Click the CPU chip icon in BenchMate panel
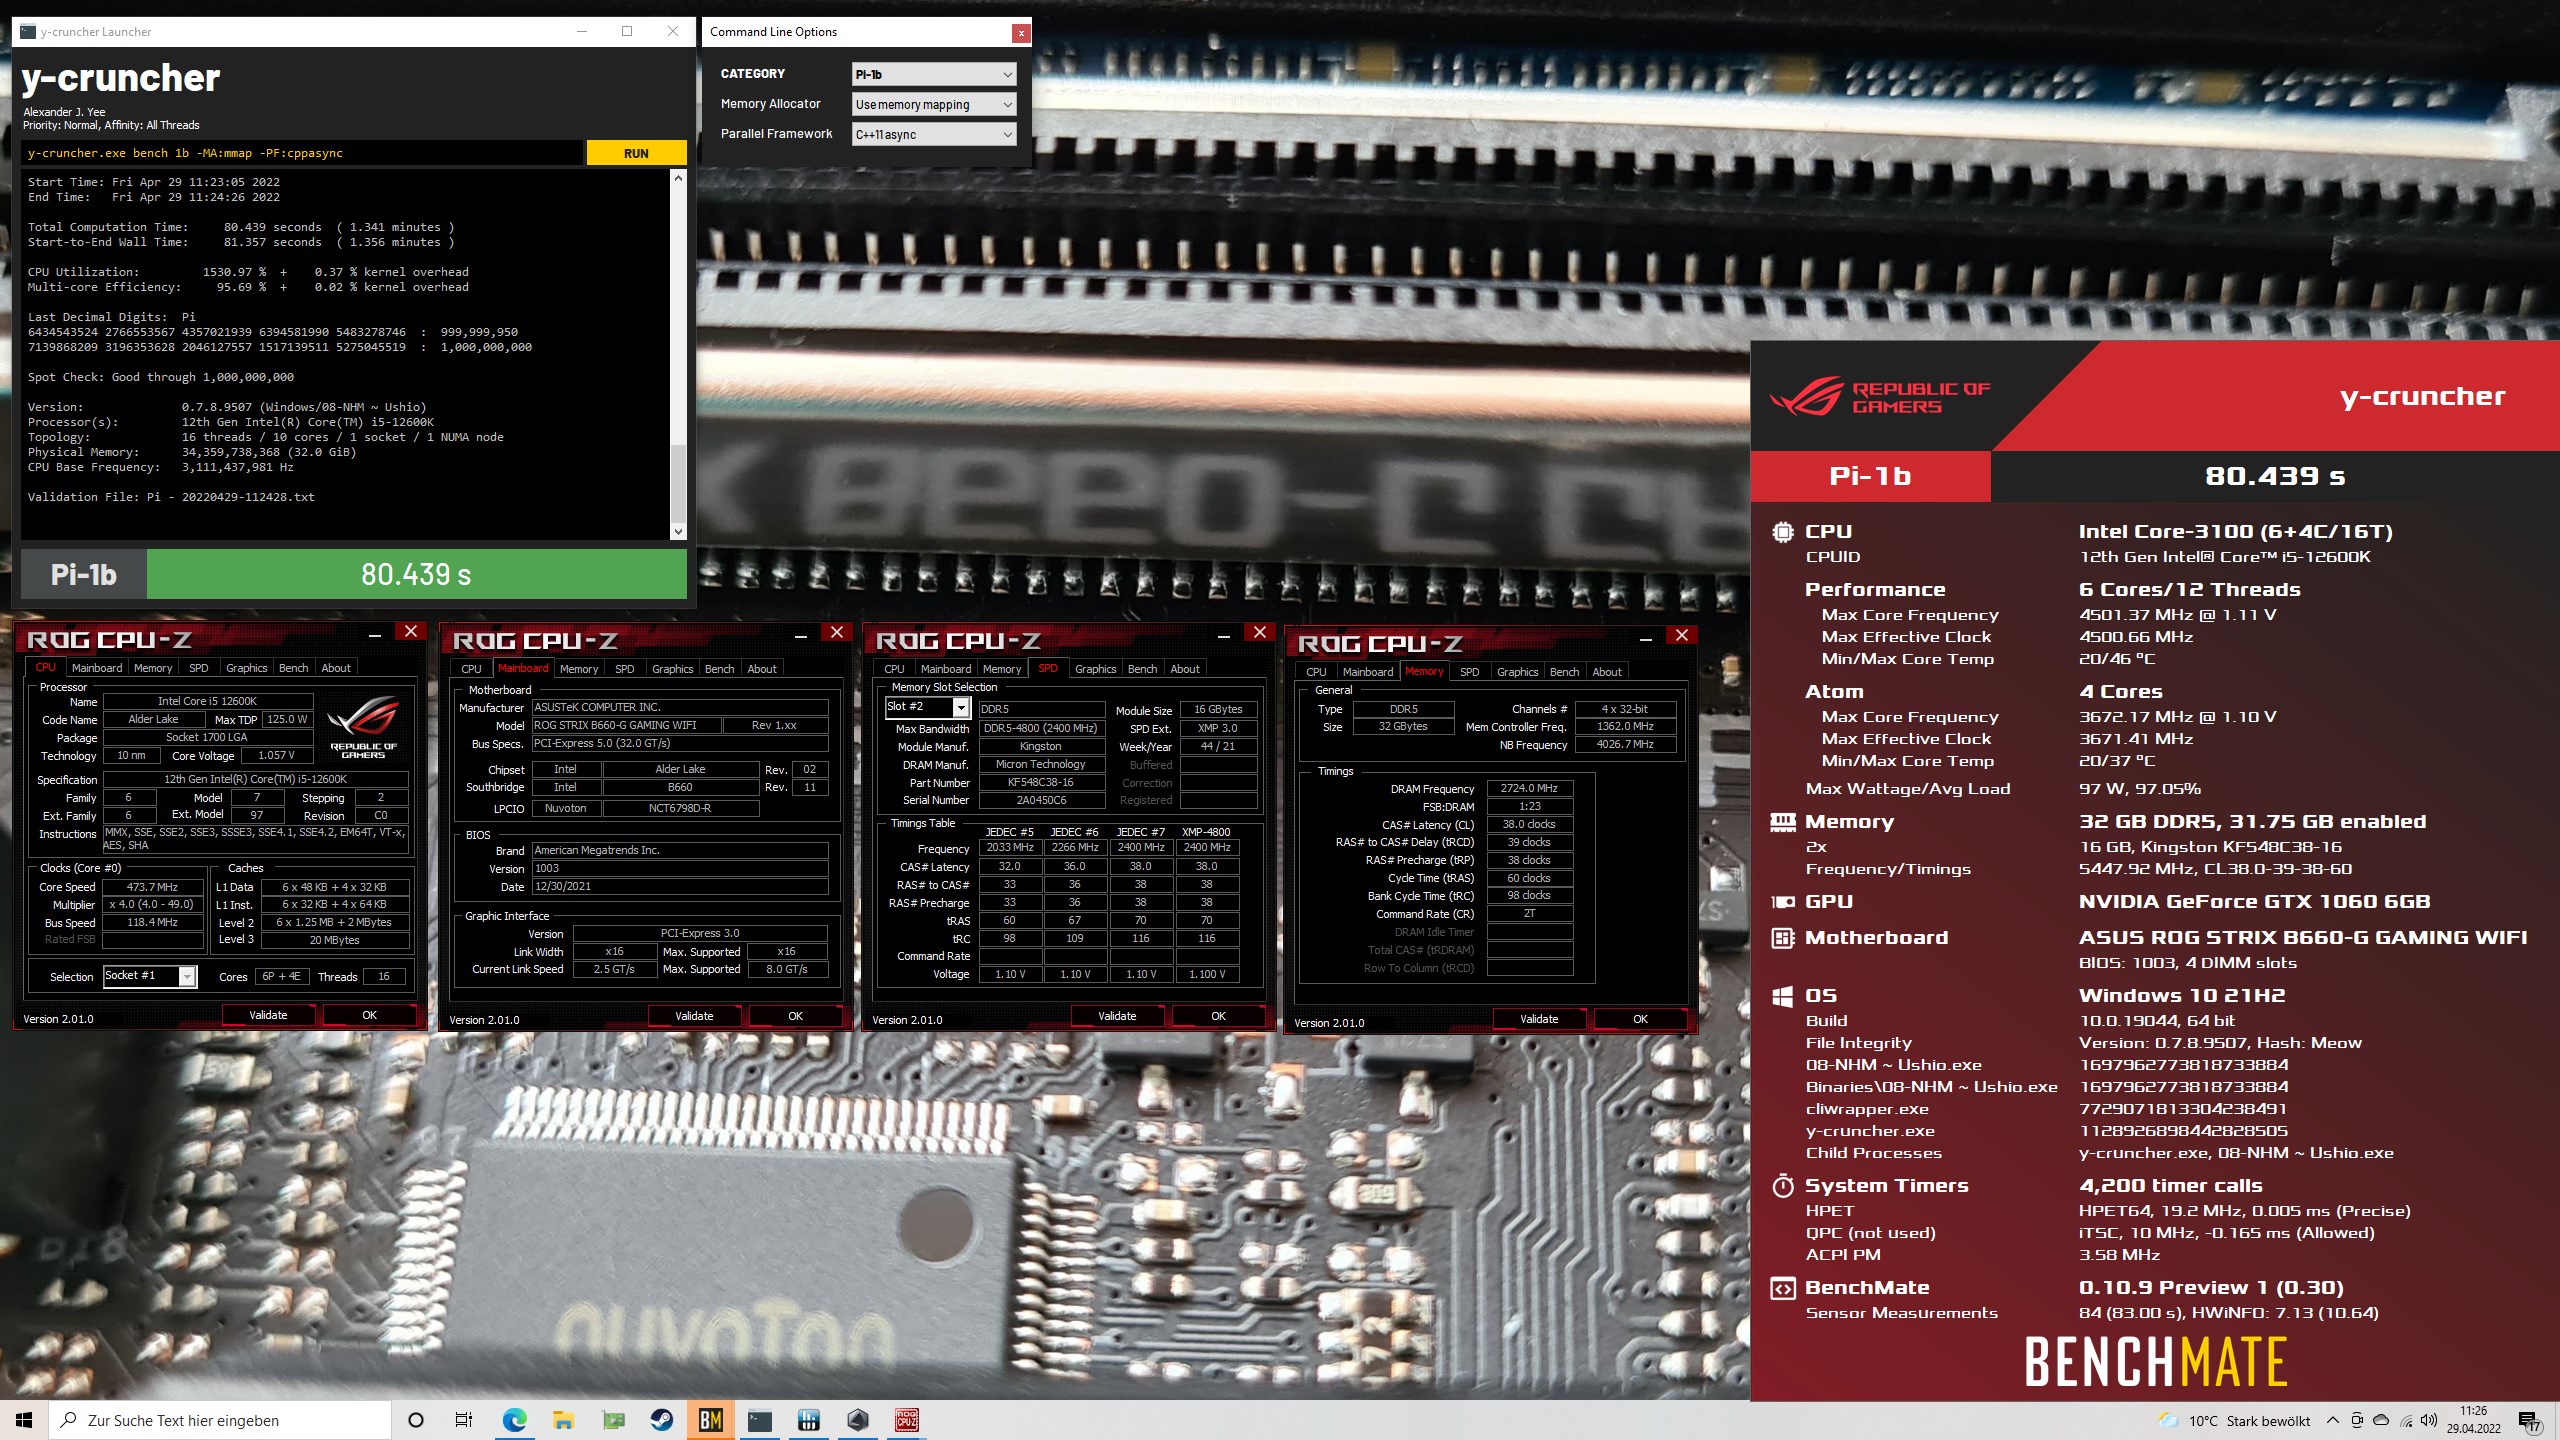 click(1783, 532)
